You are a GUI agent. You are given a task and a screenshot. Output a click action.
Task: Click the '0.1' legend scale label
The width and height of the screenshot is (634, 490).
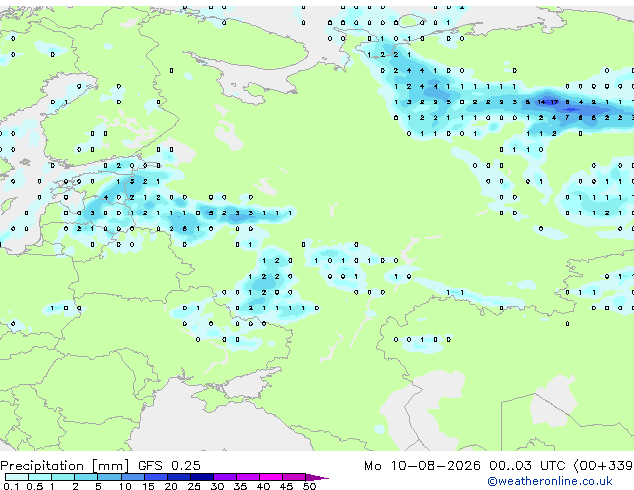pos(11,486)
